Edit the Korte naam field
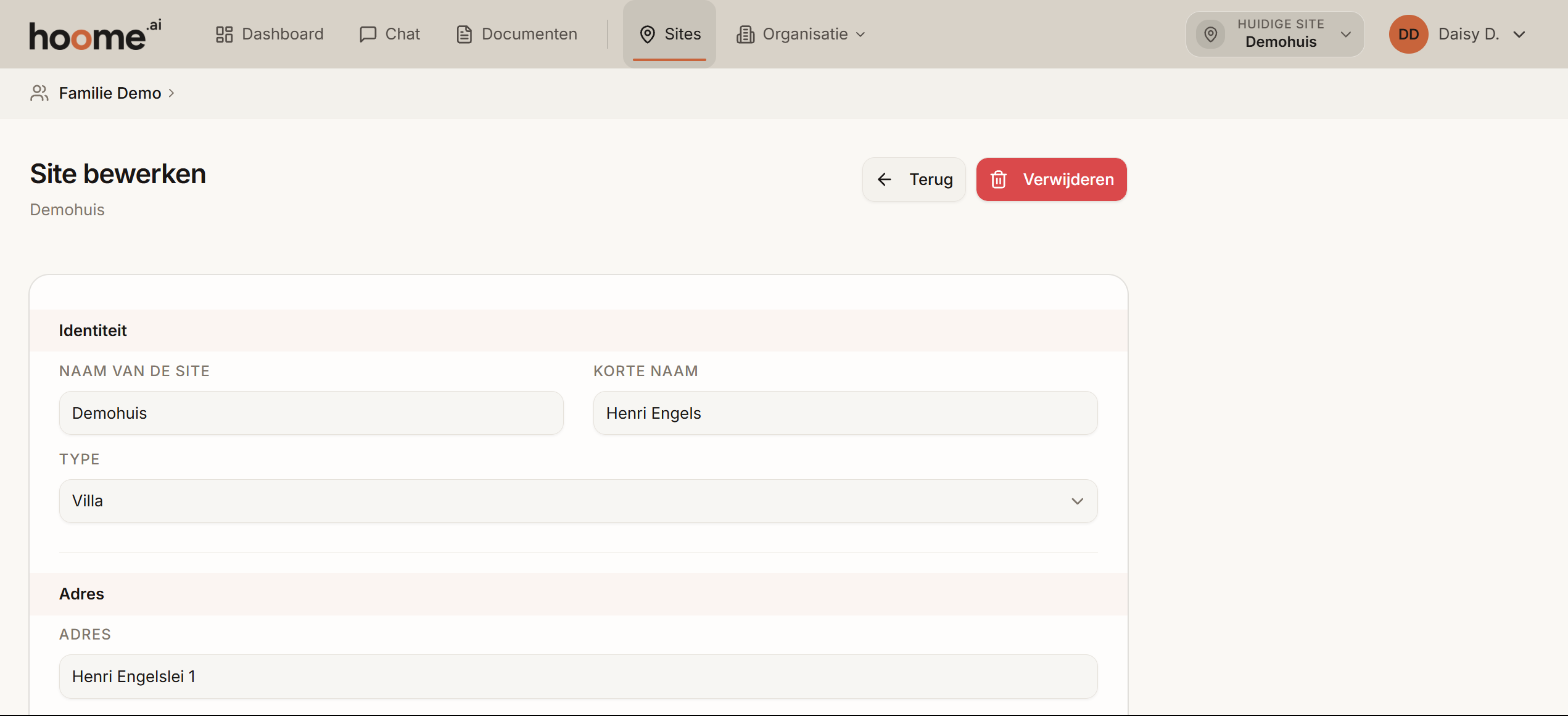Viewport: 1568px width, 716px height. [845, 413]
